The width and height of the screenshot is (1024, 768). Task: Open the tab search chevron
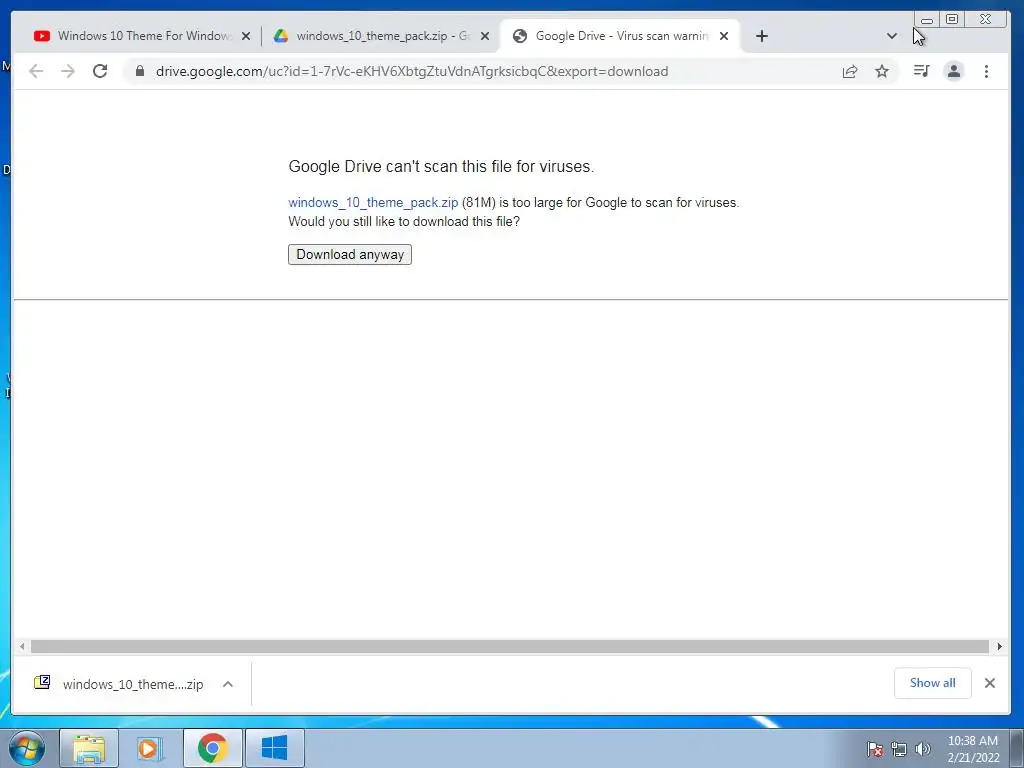pos(891,36)
